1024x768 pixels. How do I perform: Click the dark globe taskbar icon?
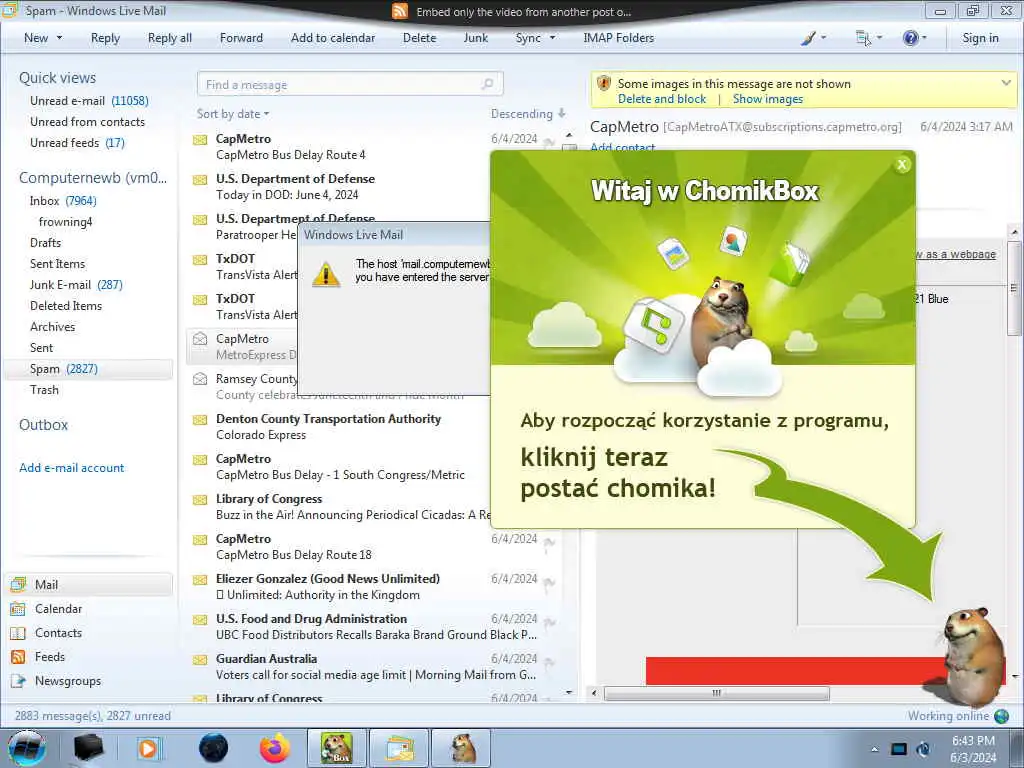pyautogui.click(x=213, y=748)
